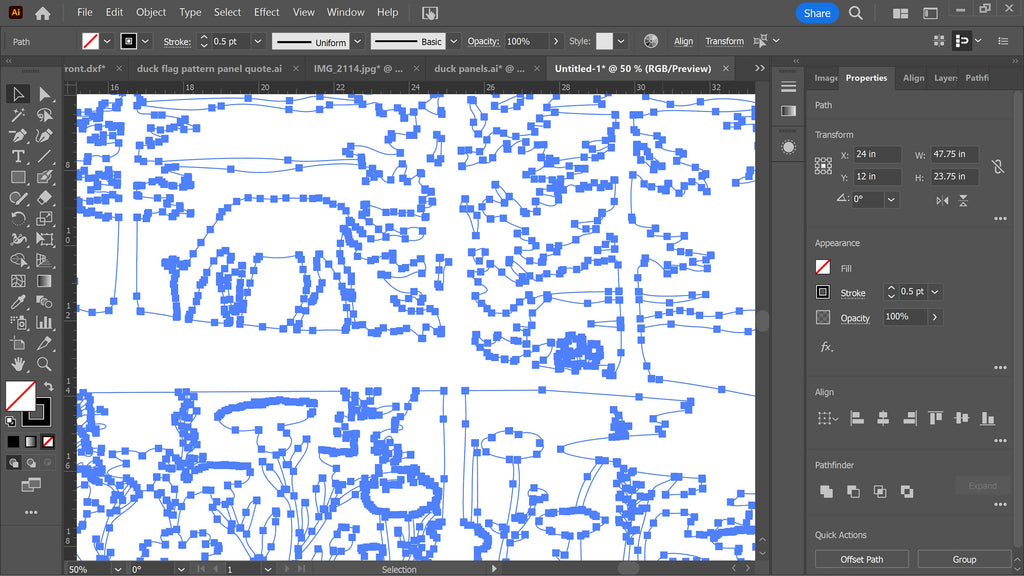
Task: Open fx effects menu in Appearance
Action: [x=826, y=347]
